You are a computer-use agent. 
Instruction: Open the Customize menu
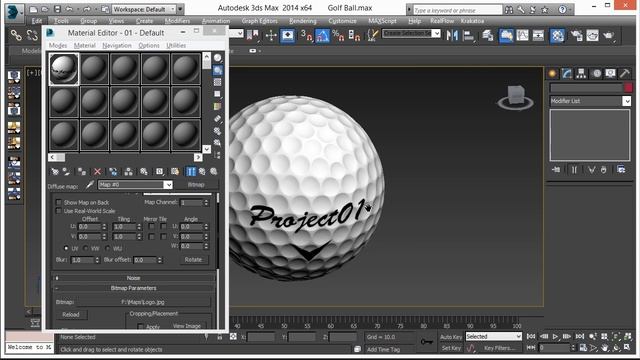[x=342, y=21]
